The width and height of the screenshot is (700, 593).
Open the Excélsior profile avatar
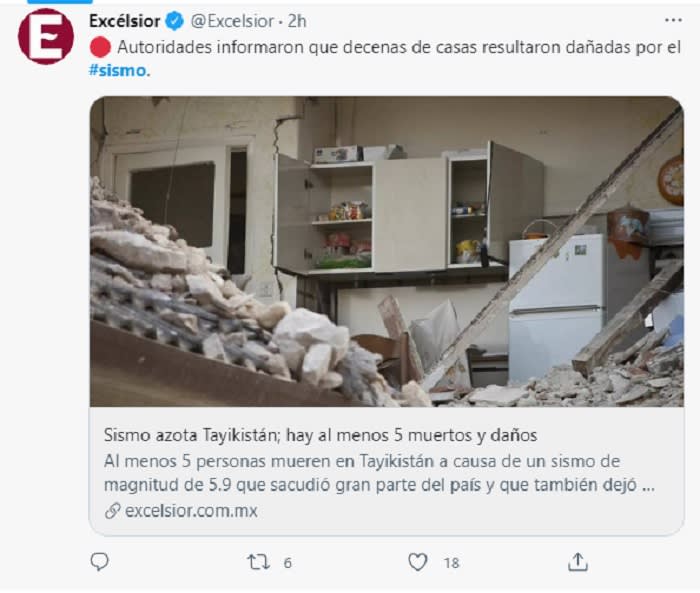pyautogui.click(x=46, y=36)
